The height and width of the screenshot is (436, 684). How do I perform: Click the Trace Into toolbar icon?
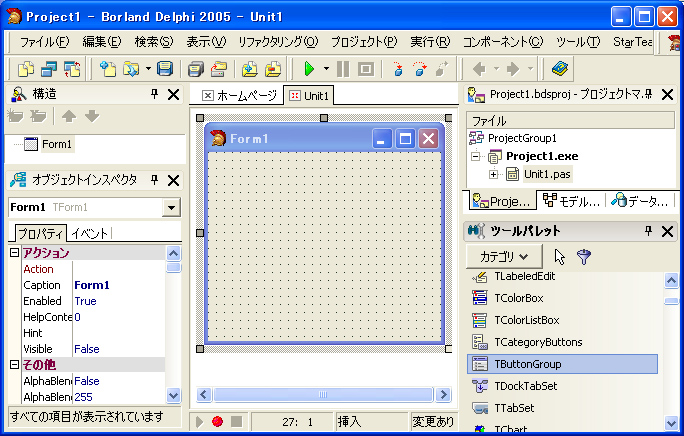[x=398, y=69]
